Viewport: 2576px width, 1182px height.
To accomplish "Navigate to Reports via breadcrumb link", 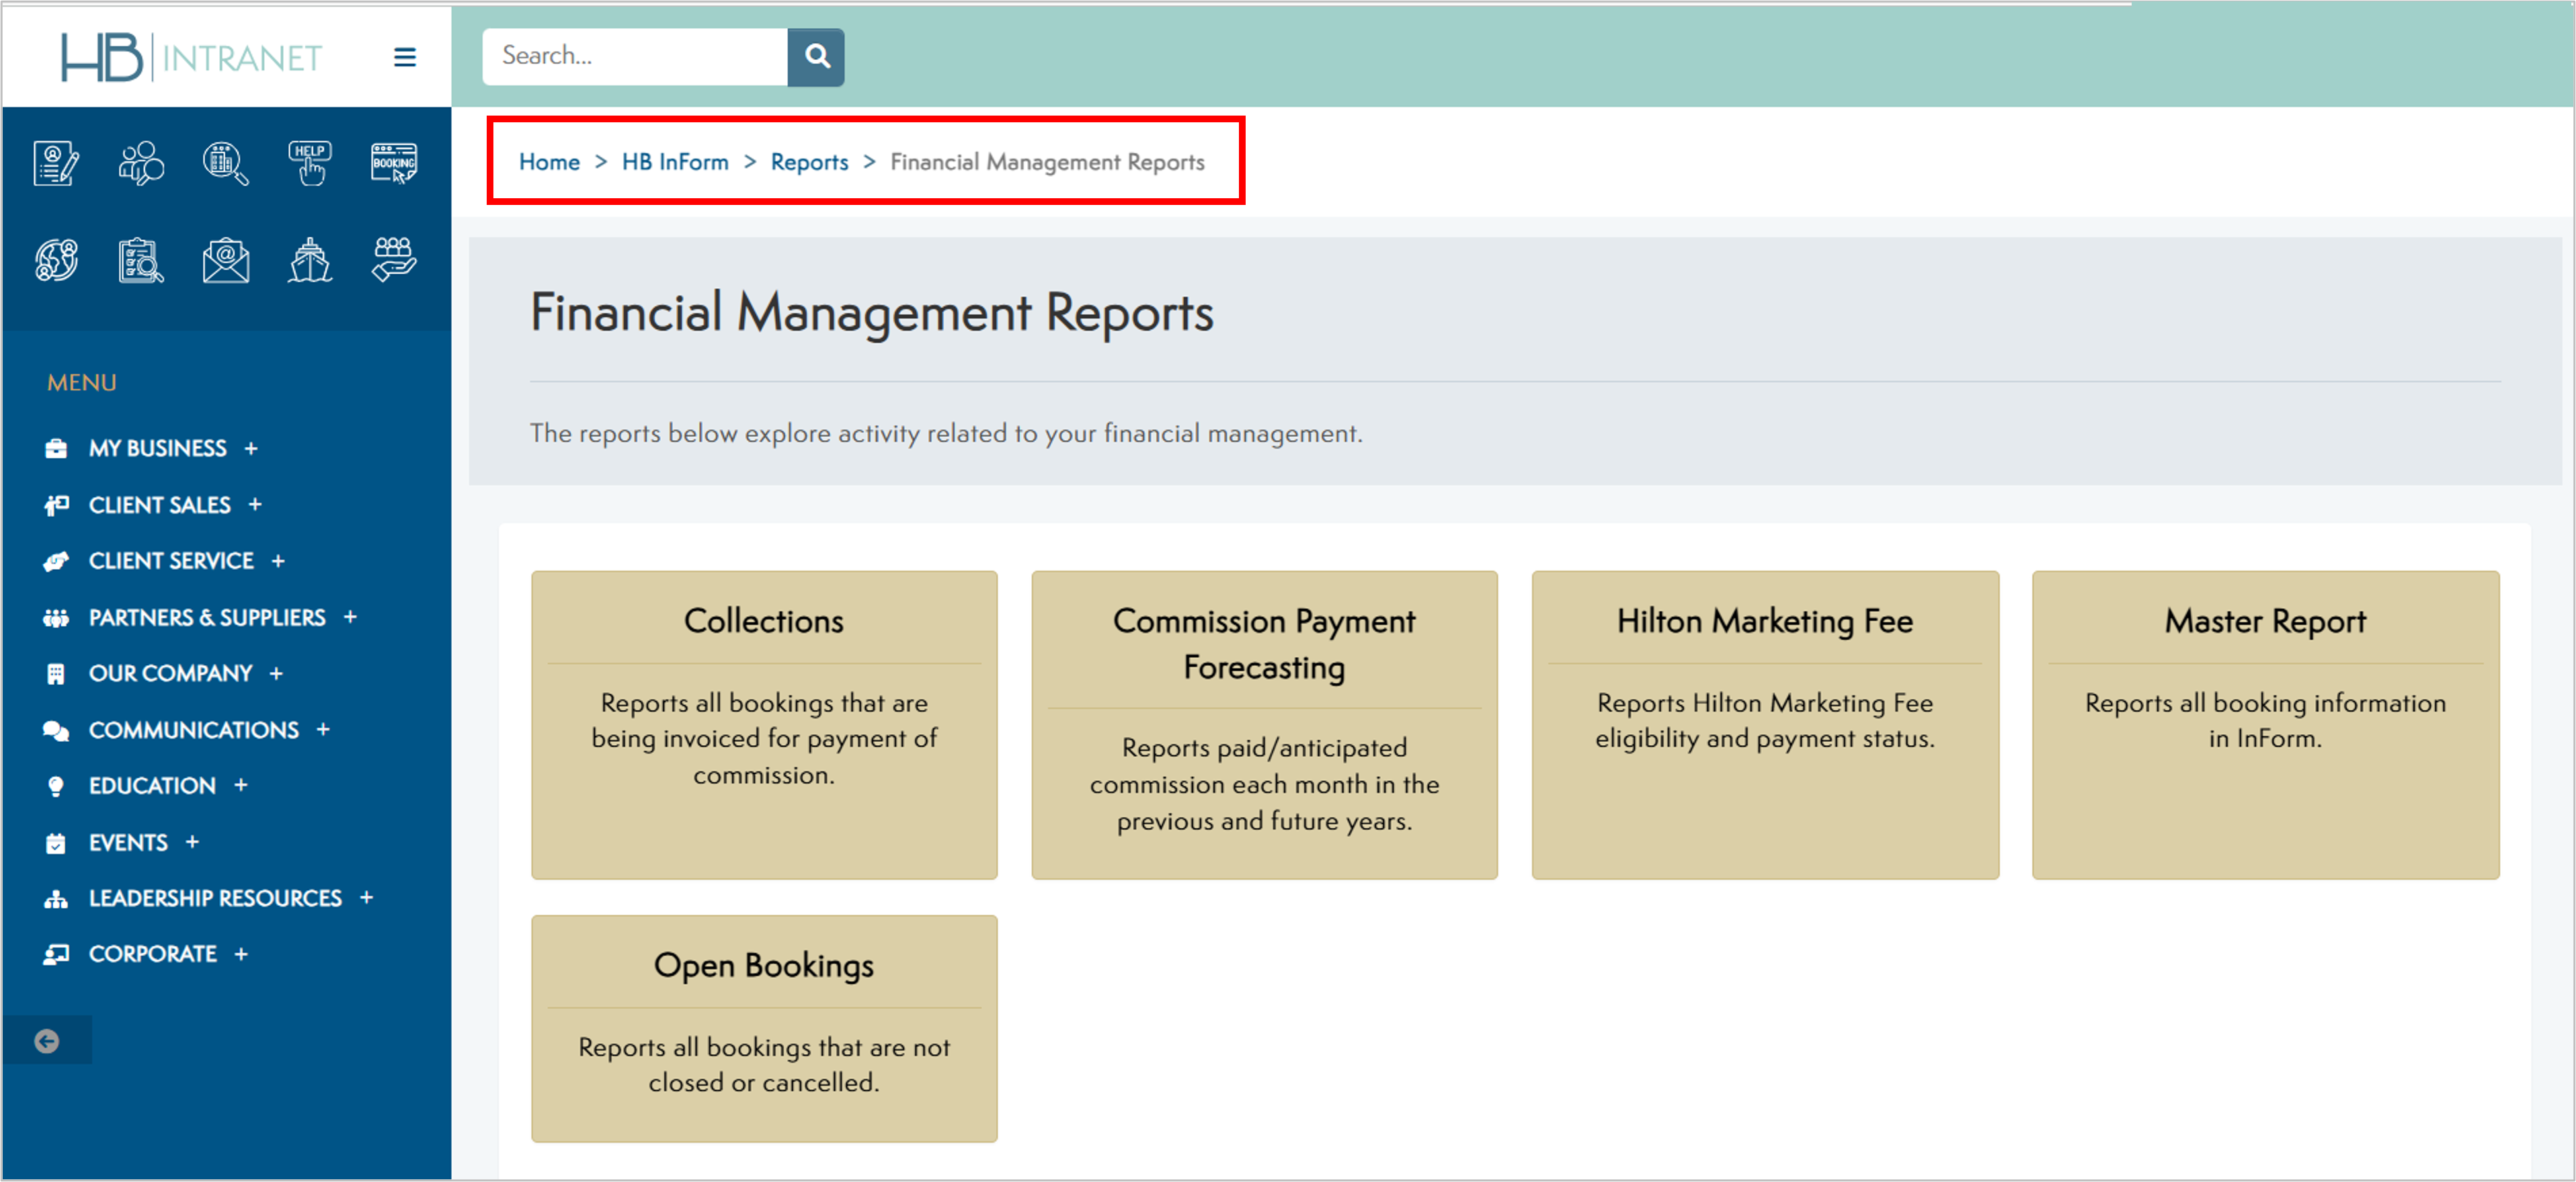I will [808, 161].
